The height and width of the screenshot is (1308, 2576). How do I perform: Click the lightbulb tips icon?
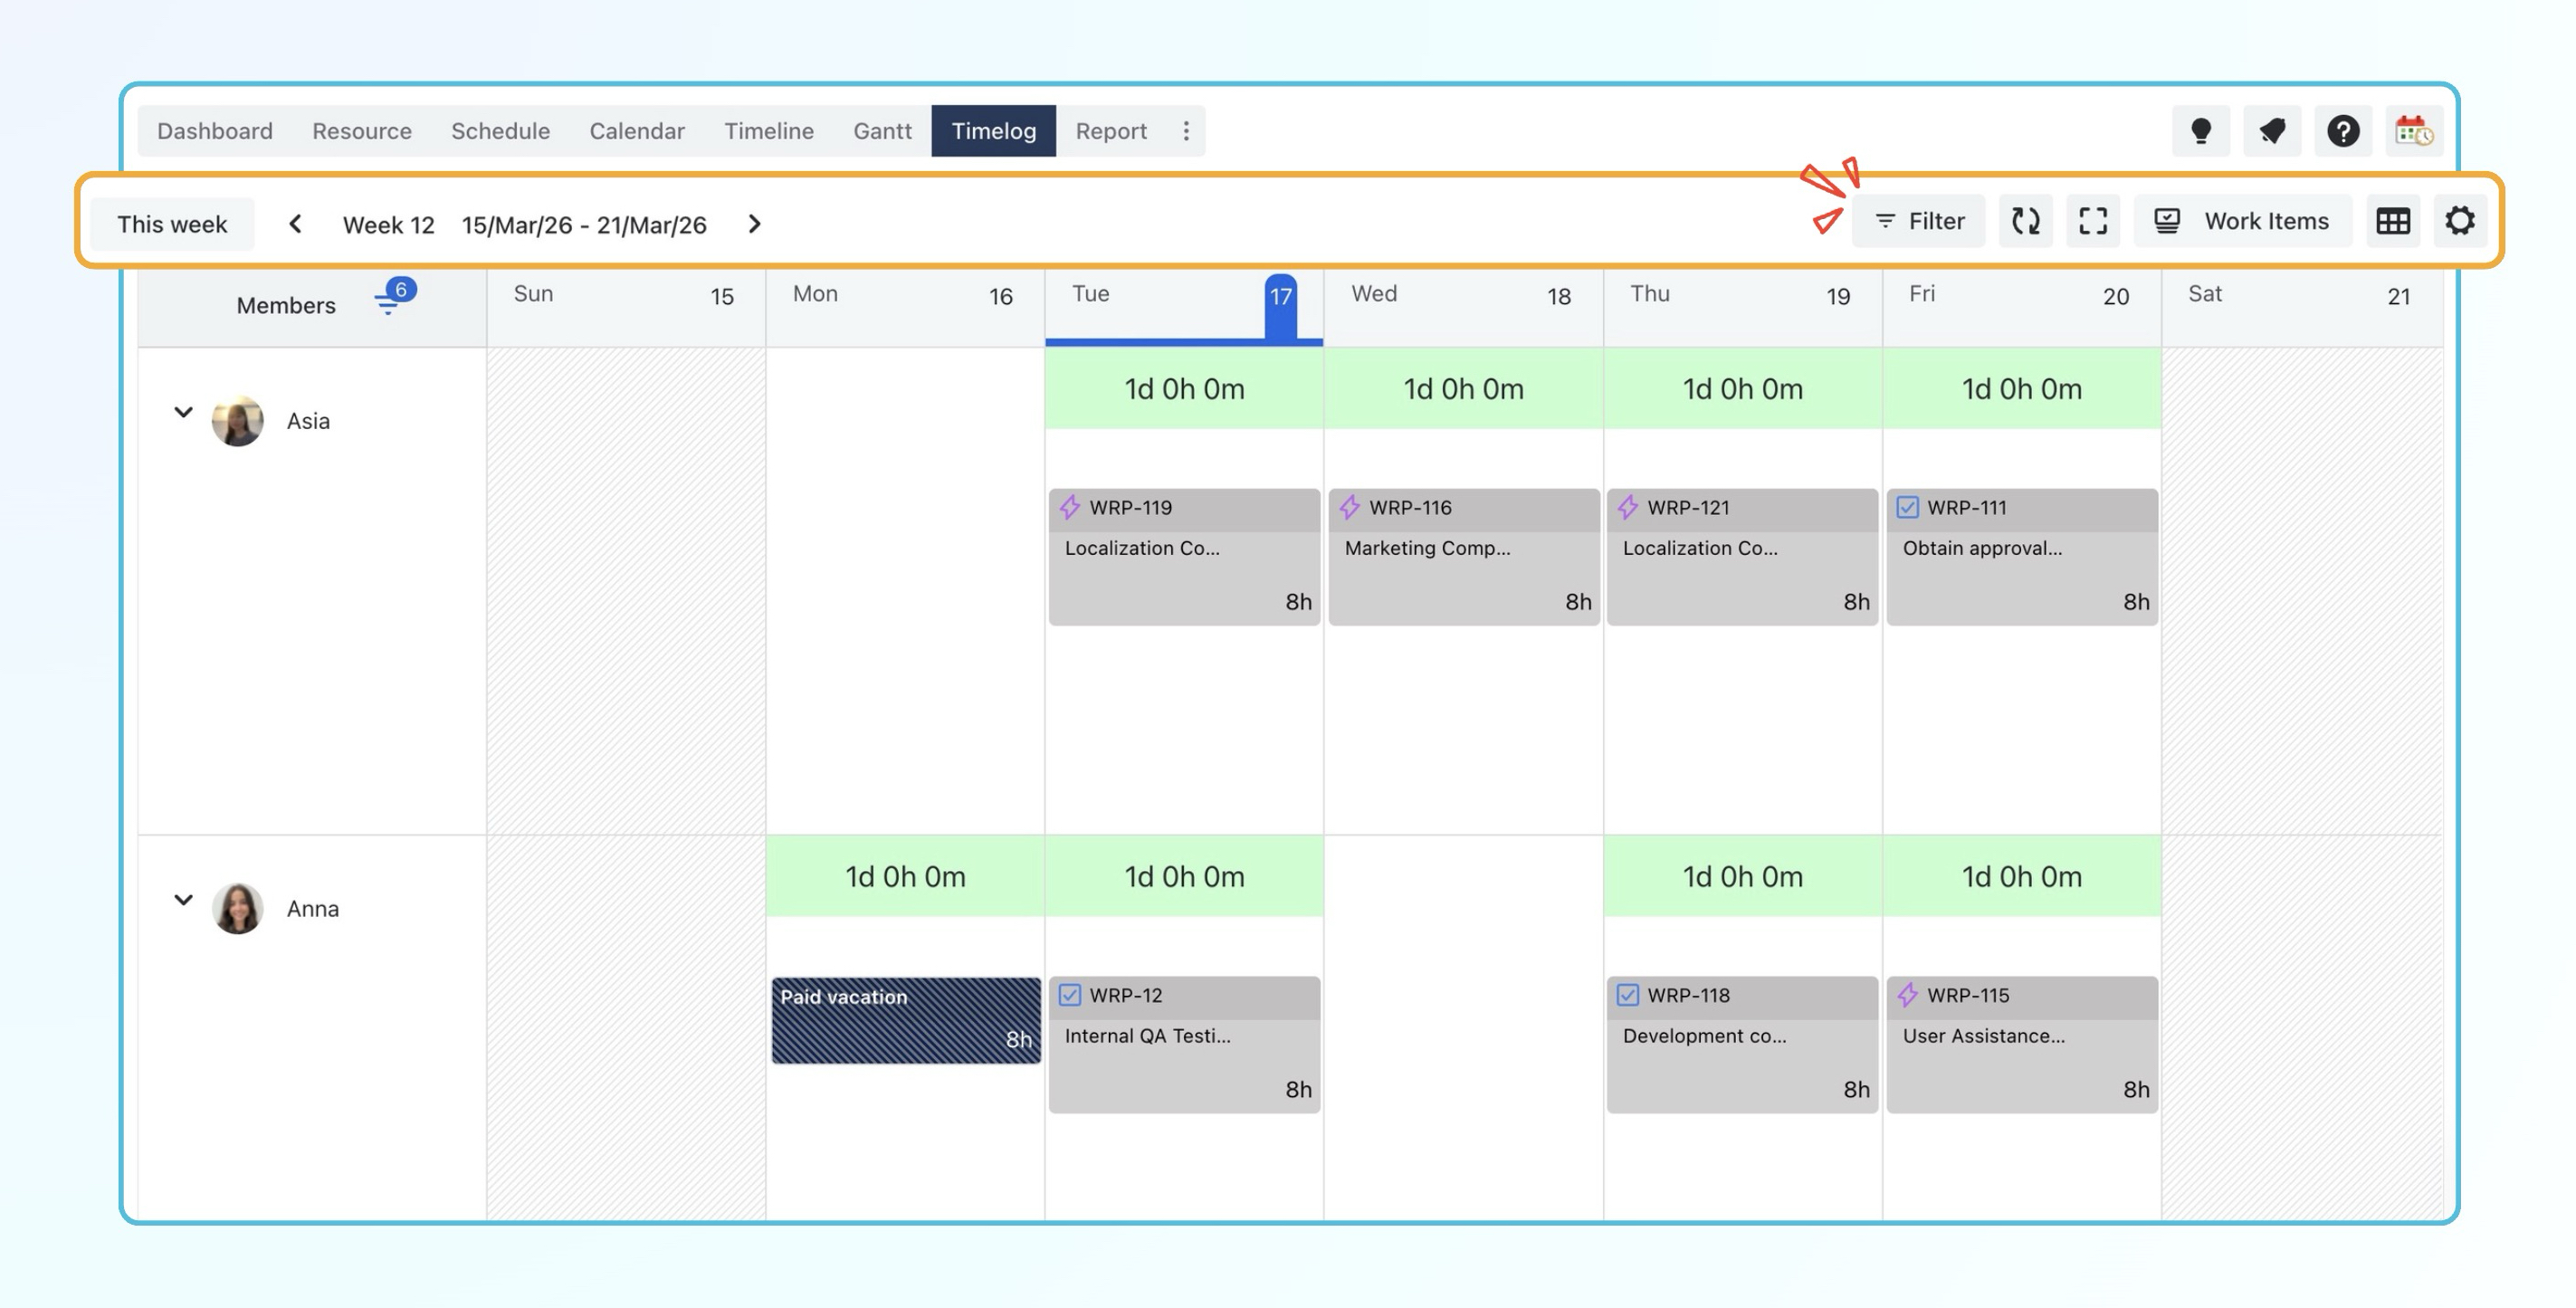pyautogui.click(x=2200, y=131)
